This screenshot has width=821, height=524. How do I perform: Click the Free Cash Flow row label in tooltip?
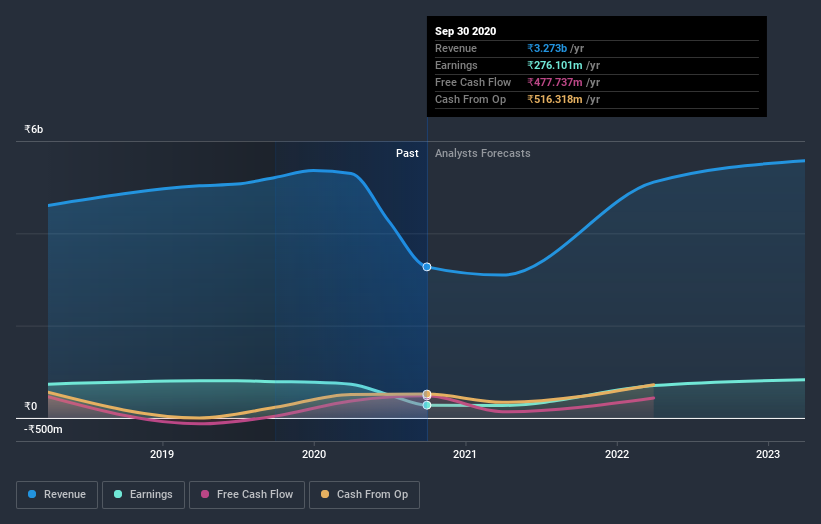[x=473, y=82]
